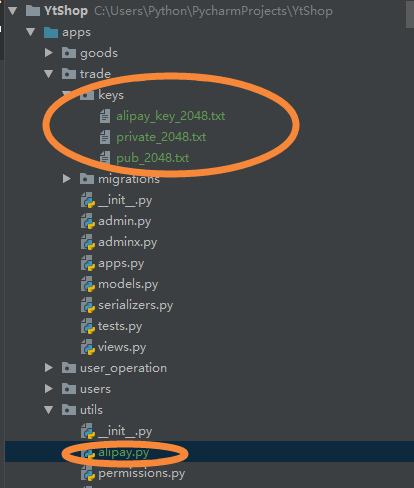The image size is (414, 488).
Task: Open views.py file
Action: pyautogui.click(x=122, y=347)
